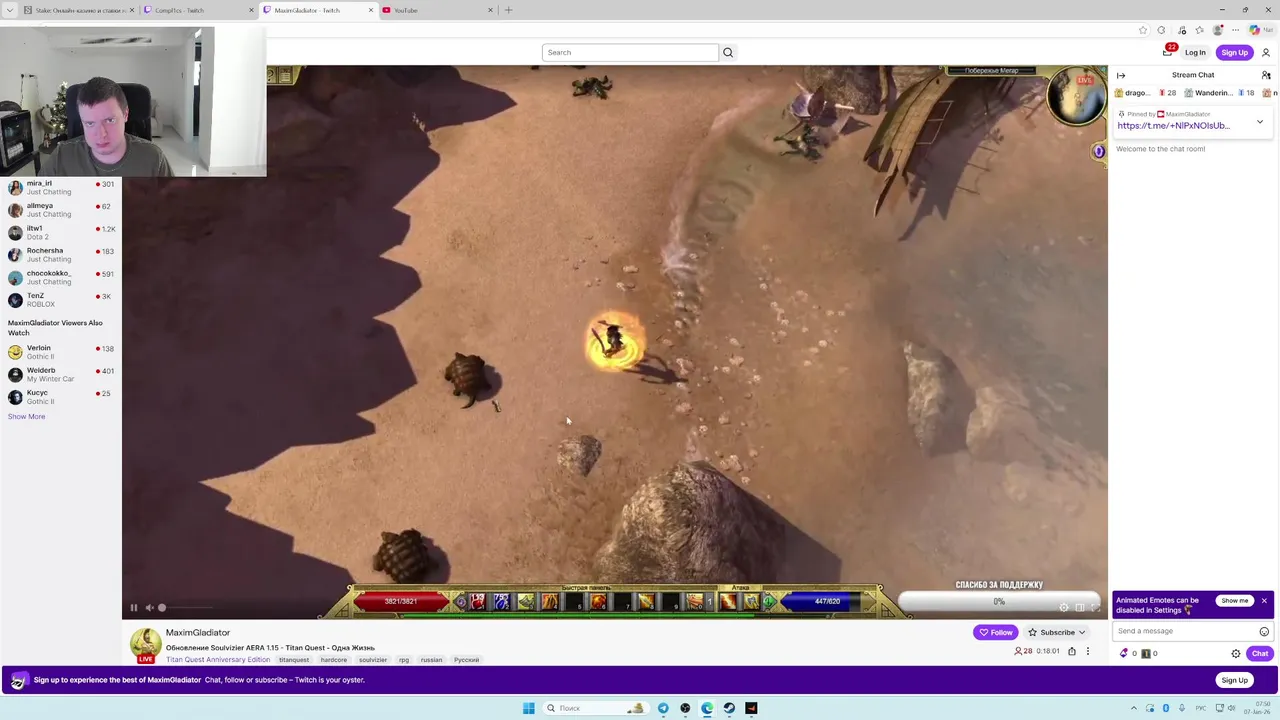
Task: Open MaximGladiator channel avatar
Action: click(146, 643)
